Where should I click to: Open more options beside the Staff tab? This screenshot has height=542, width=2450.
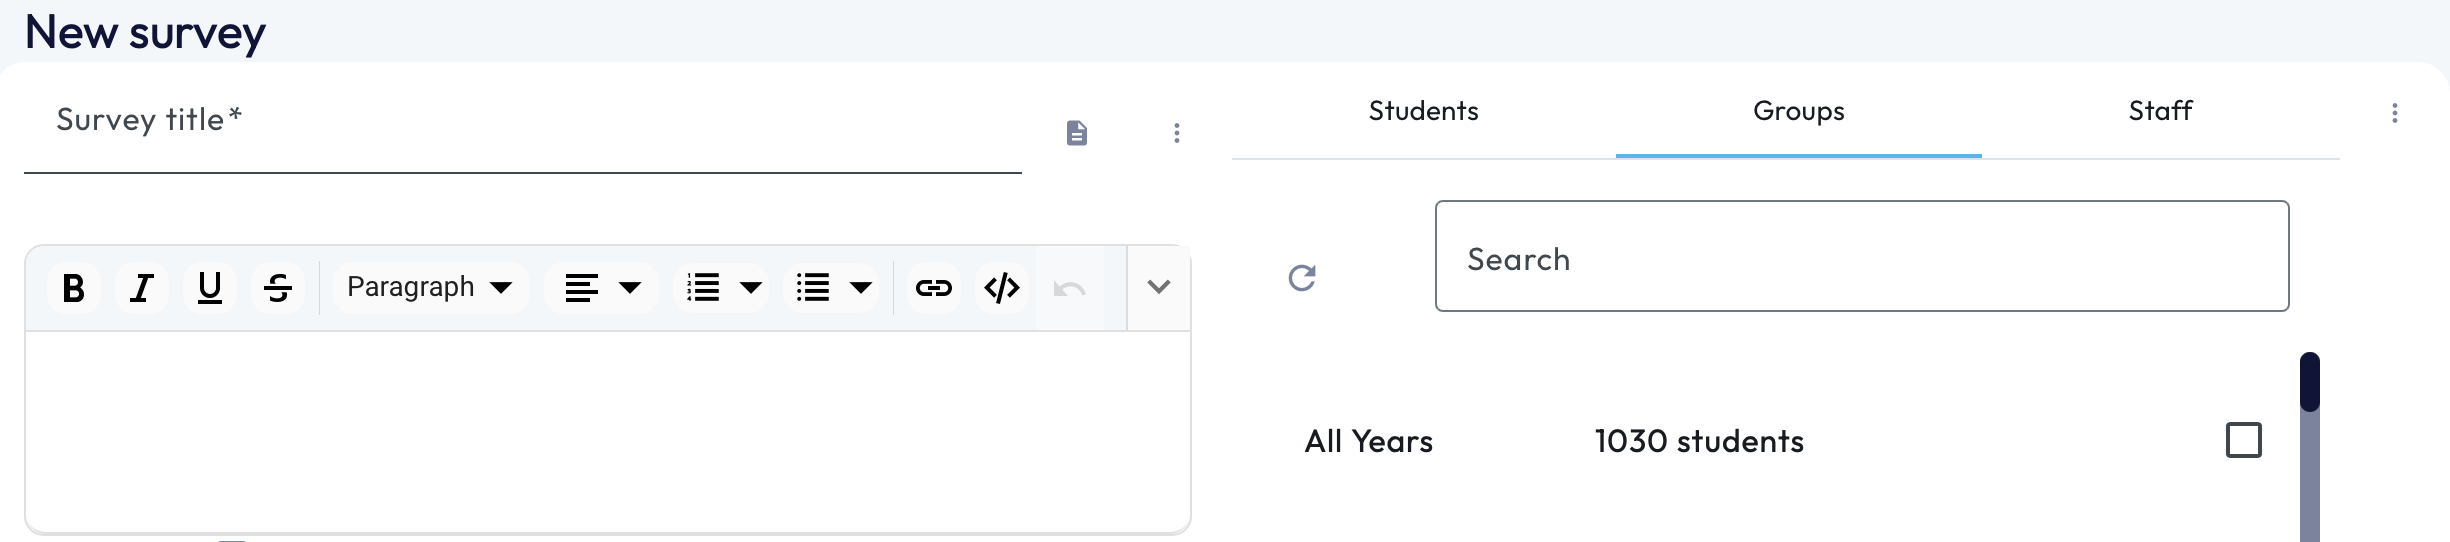[x=2394, y=113]
